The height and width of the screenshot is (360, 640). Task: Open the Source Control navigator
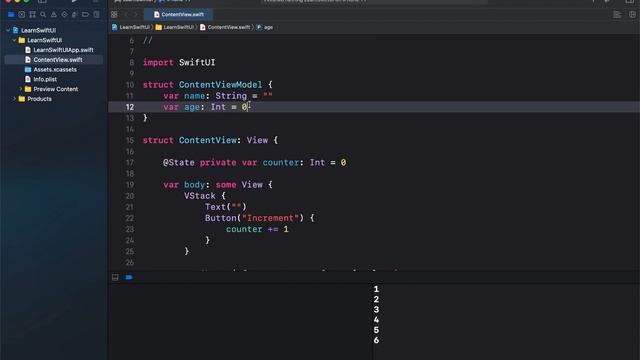pyautogui.click(x=22, y=15)
